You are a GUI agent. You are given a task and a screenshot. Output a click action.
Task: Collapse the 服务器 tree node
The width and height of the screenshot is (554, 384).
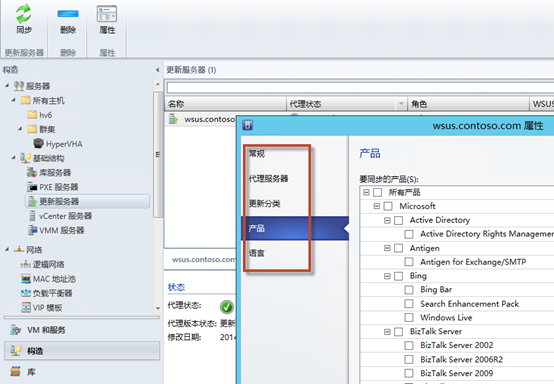click(7, 85)
